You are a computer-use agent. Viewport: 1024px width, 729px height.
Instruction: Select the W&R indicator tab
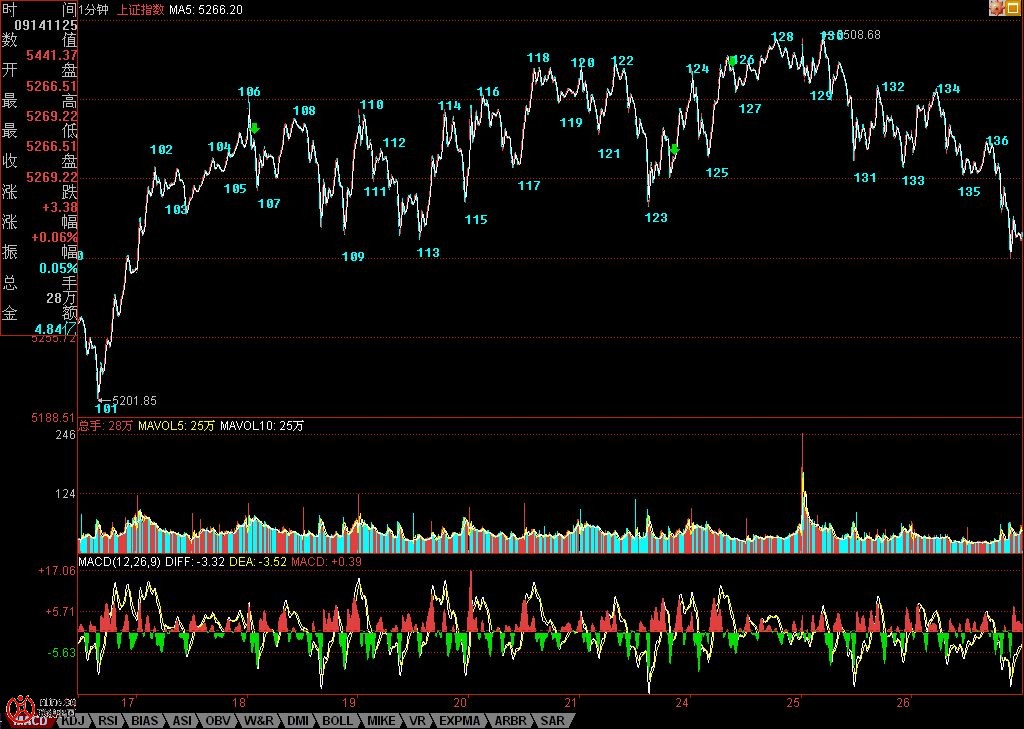pos(258,720)
